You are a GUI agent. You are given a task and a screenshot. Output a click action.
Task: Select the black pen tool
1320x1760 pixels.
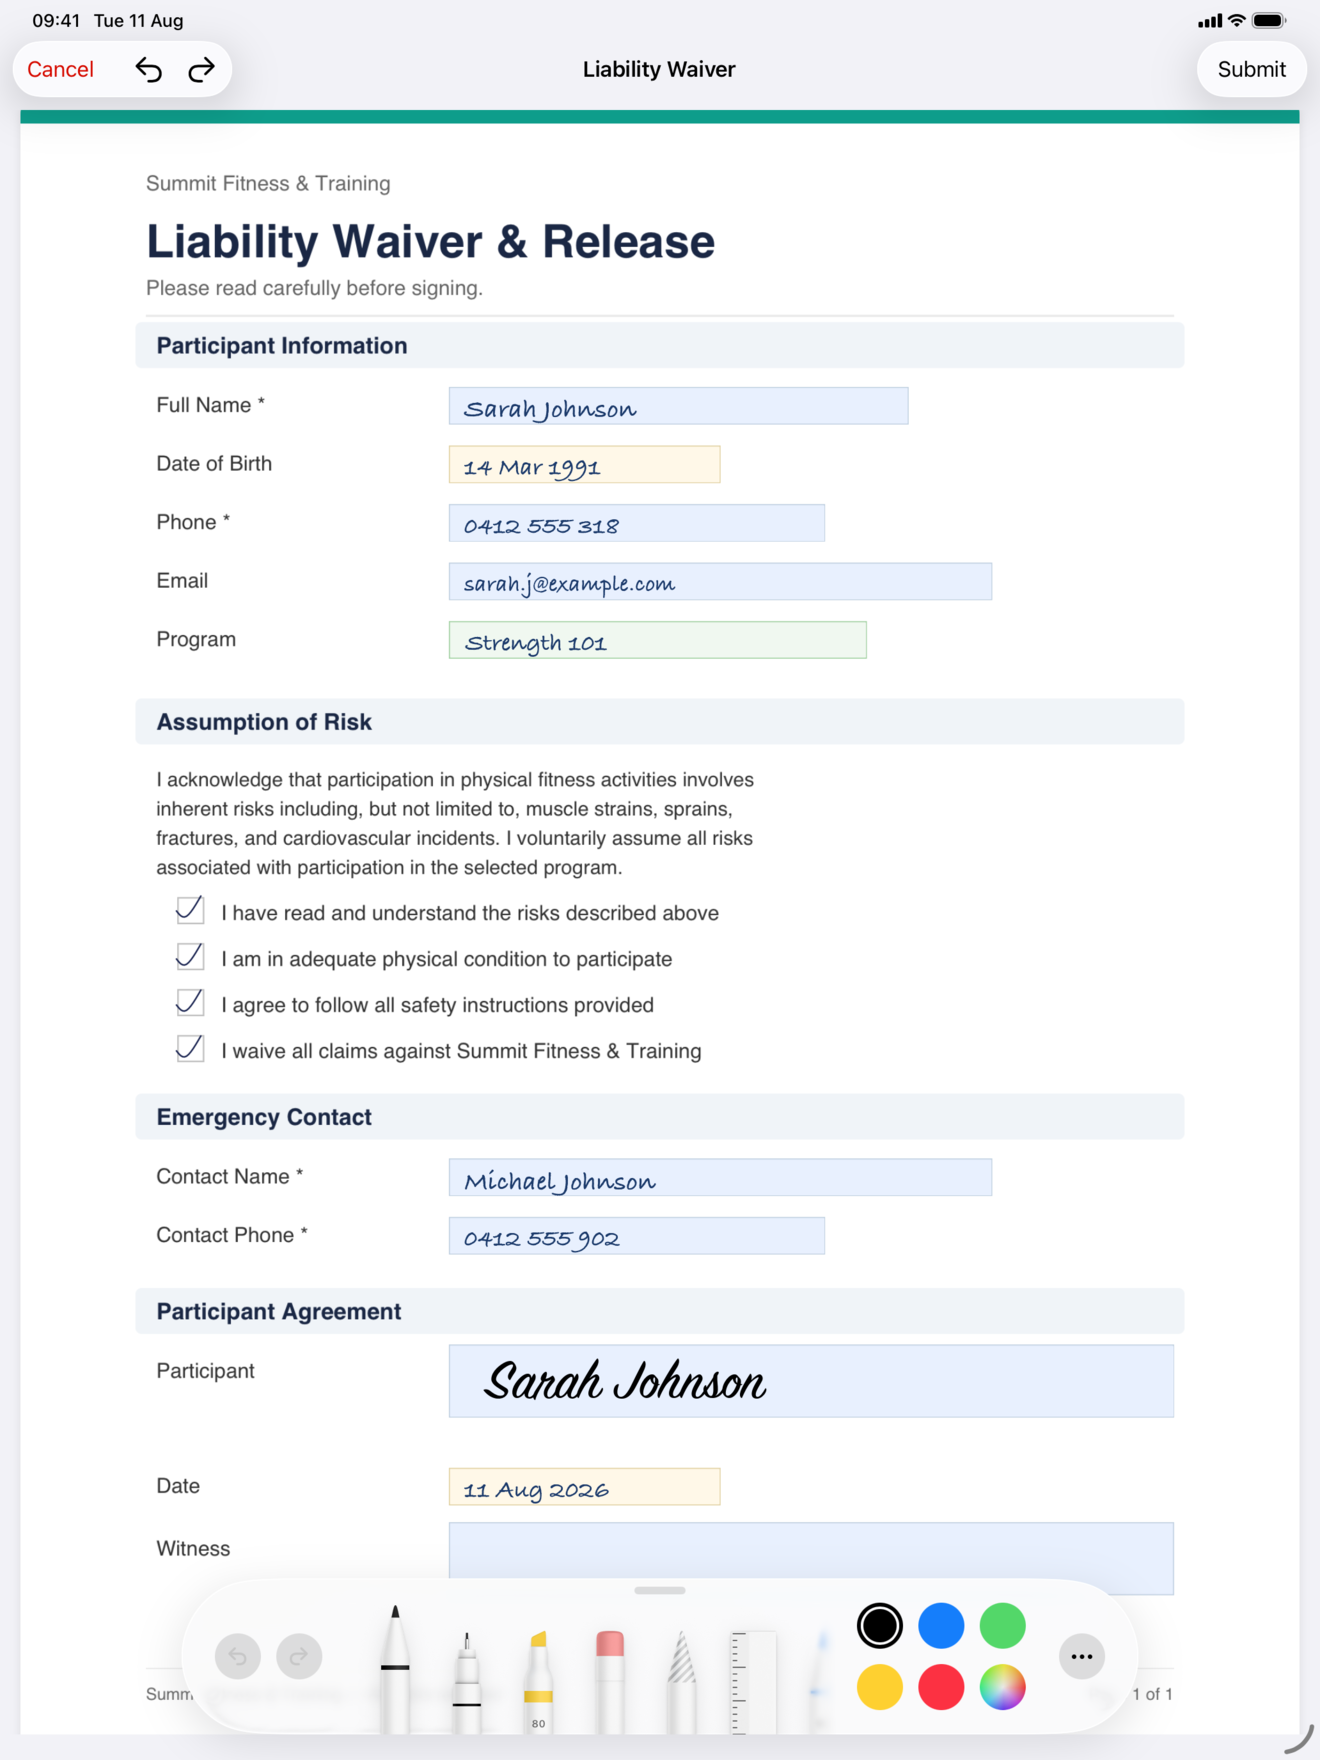coord(395,1668)
